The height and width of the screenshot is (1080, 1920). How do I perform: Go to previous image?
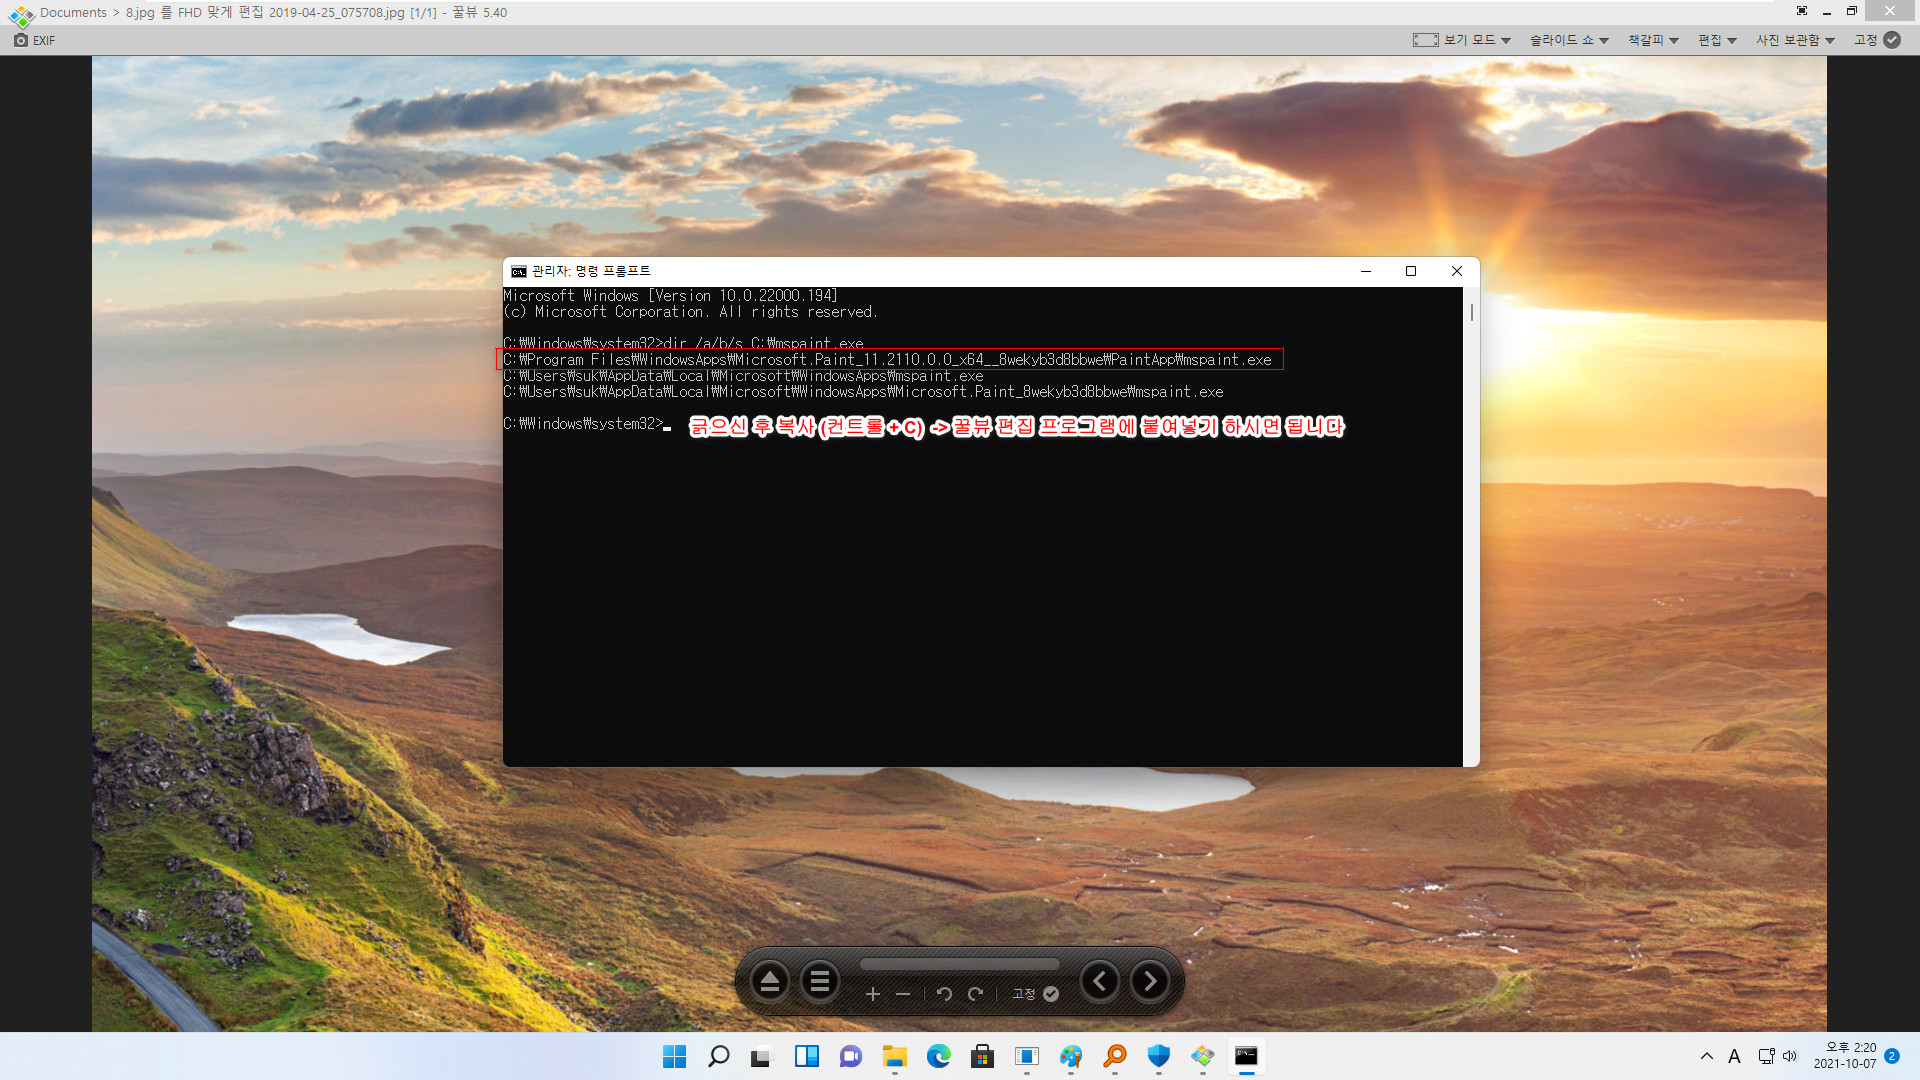pyautogui.click(x=1100, y=981)
